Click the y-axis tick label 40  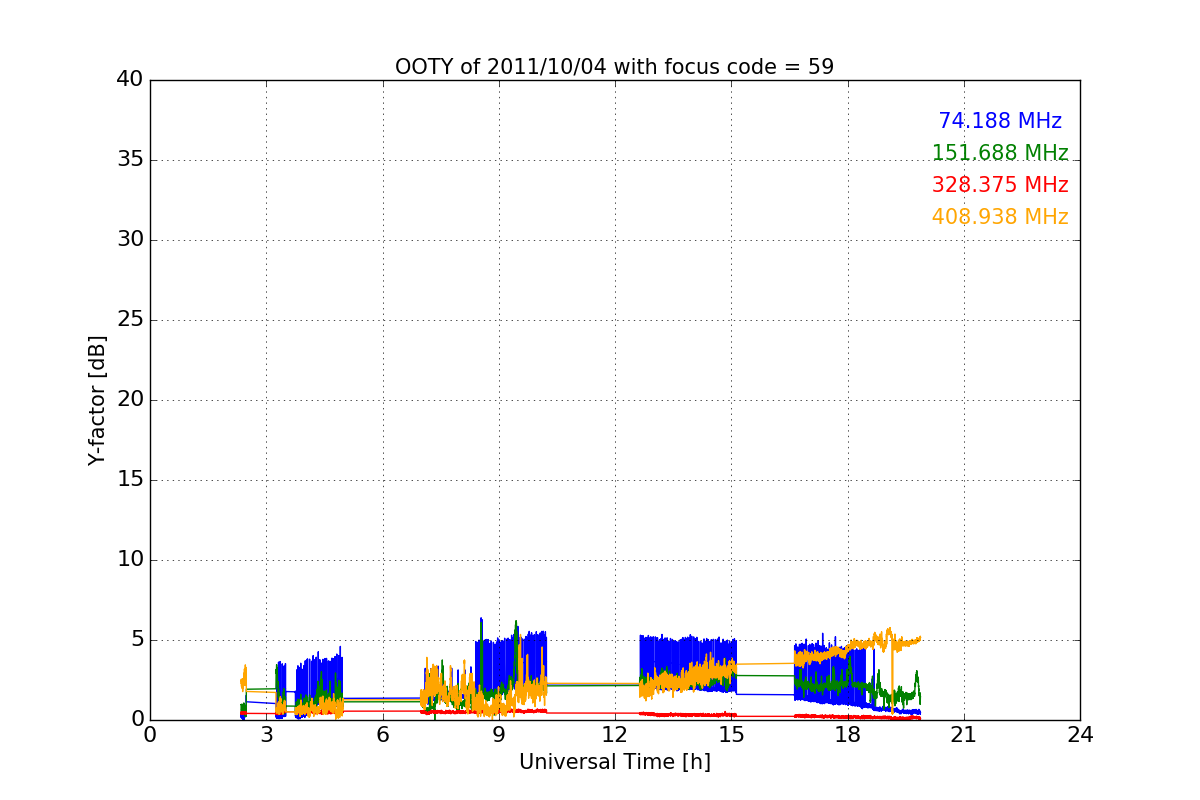click(x=130, y=80)
